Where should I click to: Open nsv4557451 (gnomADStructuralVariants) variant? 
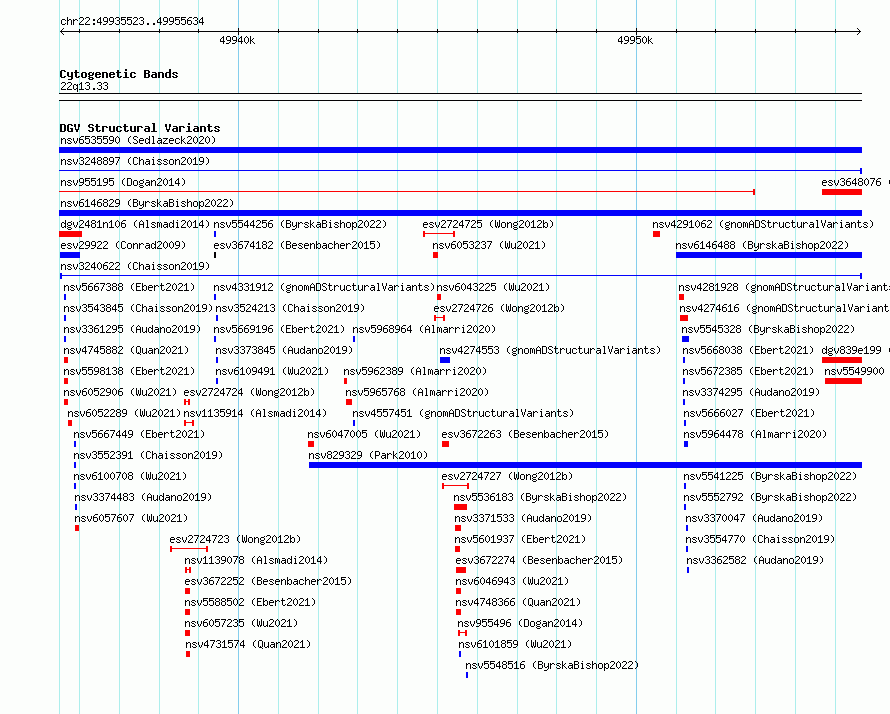463,413
